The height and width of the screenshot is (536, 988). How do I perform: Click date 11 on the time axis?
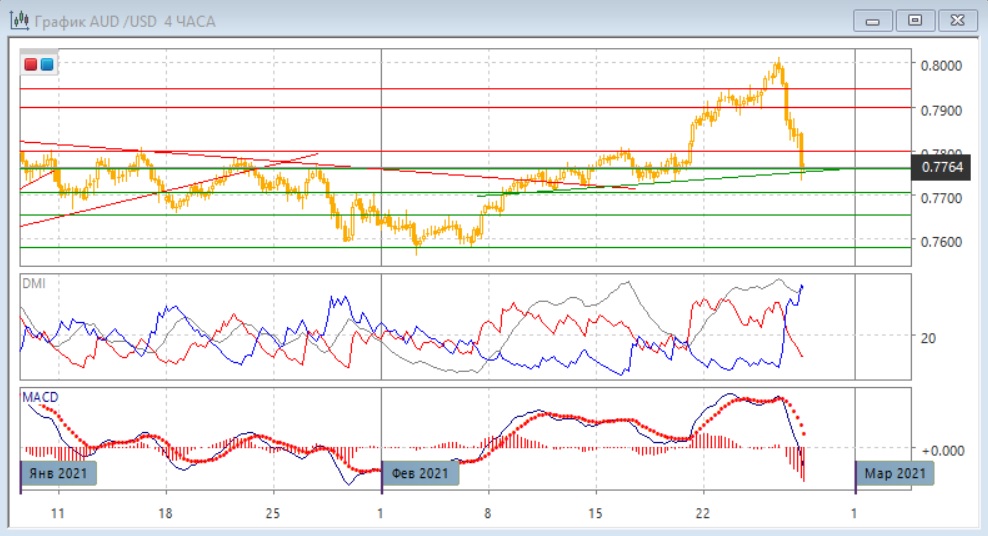pos(58,513)
